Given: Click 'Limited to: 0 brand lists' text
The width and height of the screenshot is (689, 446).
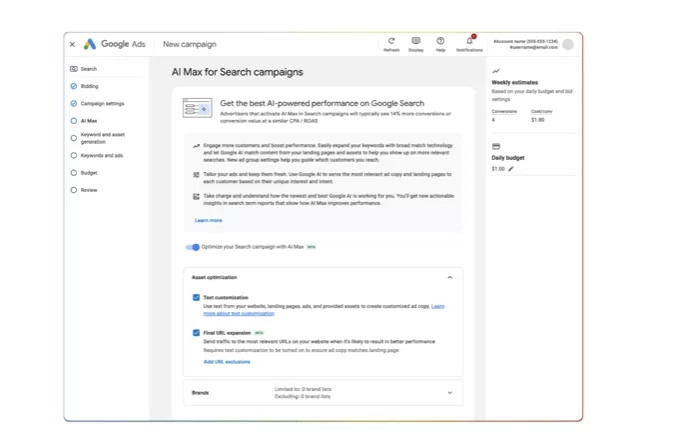Looking at the screenshot, I should (303, 389).
